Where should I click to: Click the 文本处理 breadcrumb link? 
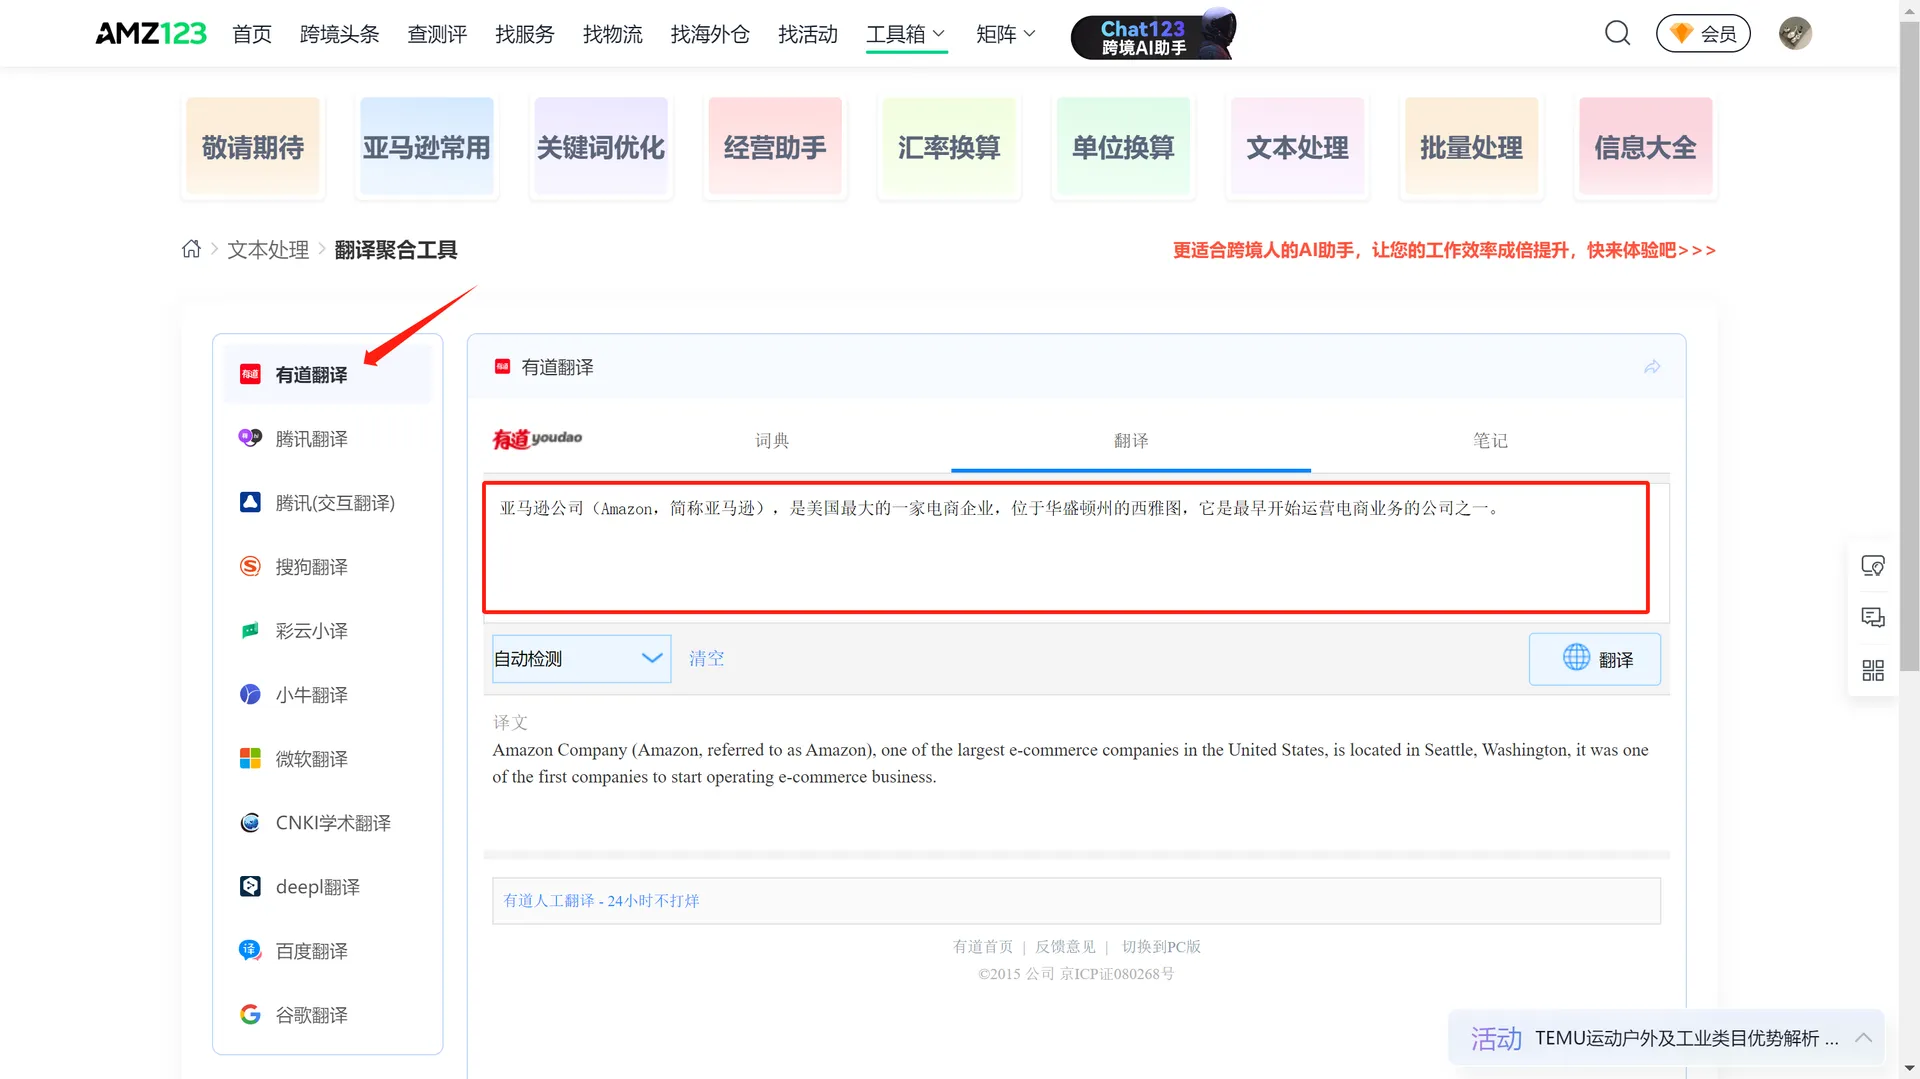tap(268, 250)
